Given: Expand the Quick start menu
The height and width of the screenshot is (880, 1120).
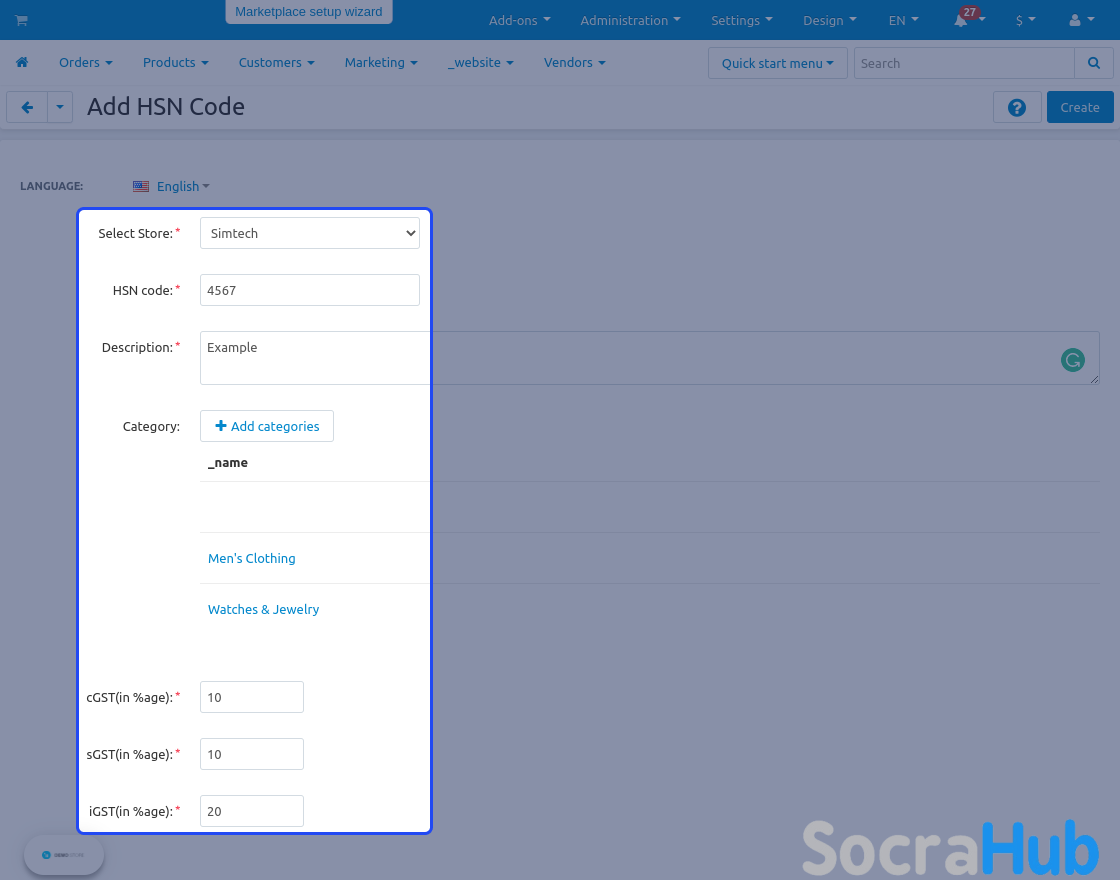Looking at the screenshot, I should tap(777, 63).
